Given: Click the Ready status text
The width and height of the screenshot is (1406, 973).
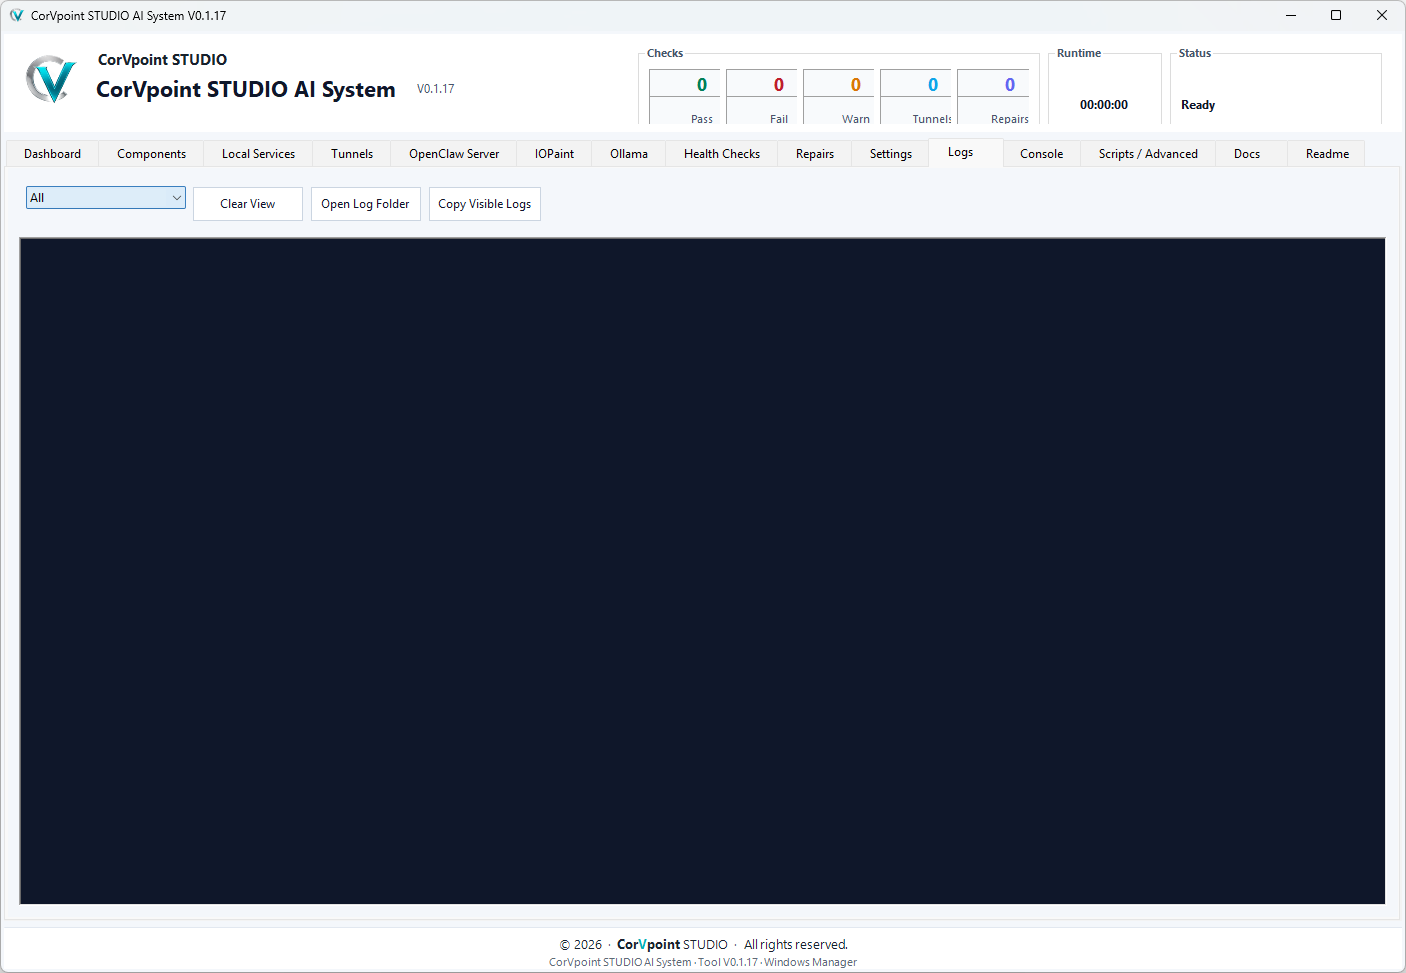Looking at the screenshot, I should click(x=1198, y=105).
